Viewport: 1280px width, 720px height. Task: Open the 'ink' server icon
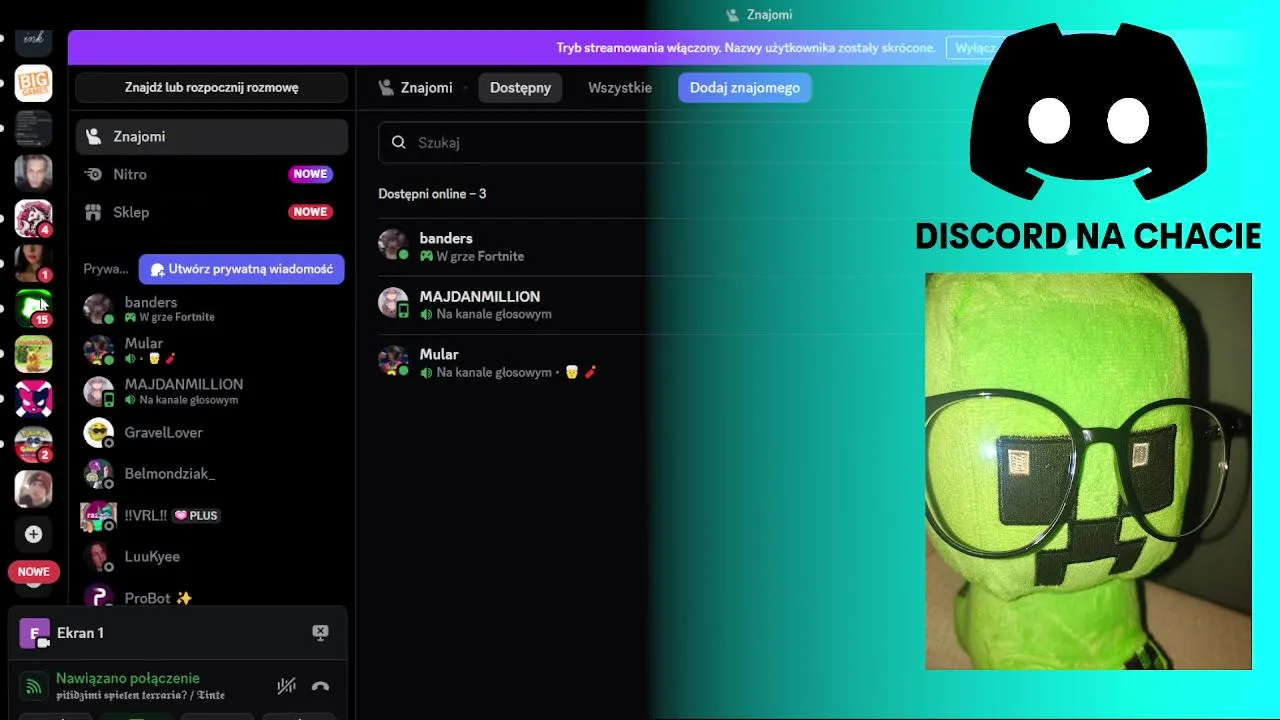click(33, 39)
